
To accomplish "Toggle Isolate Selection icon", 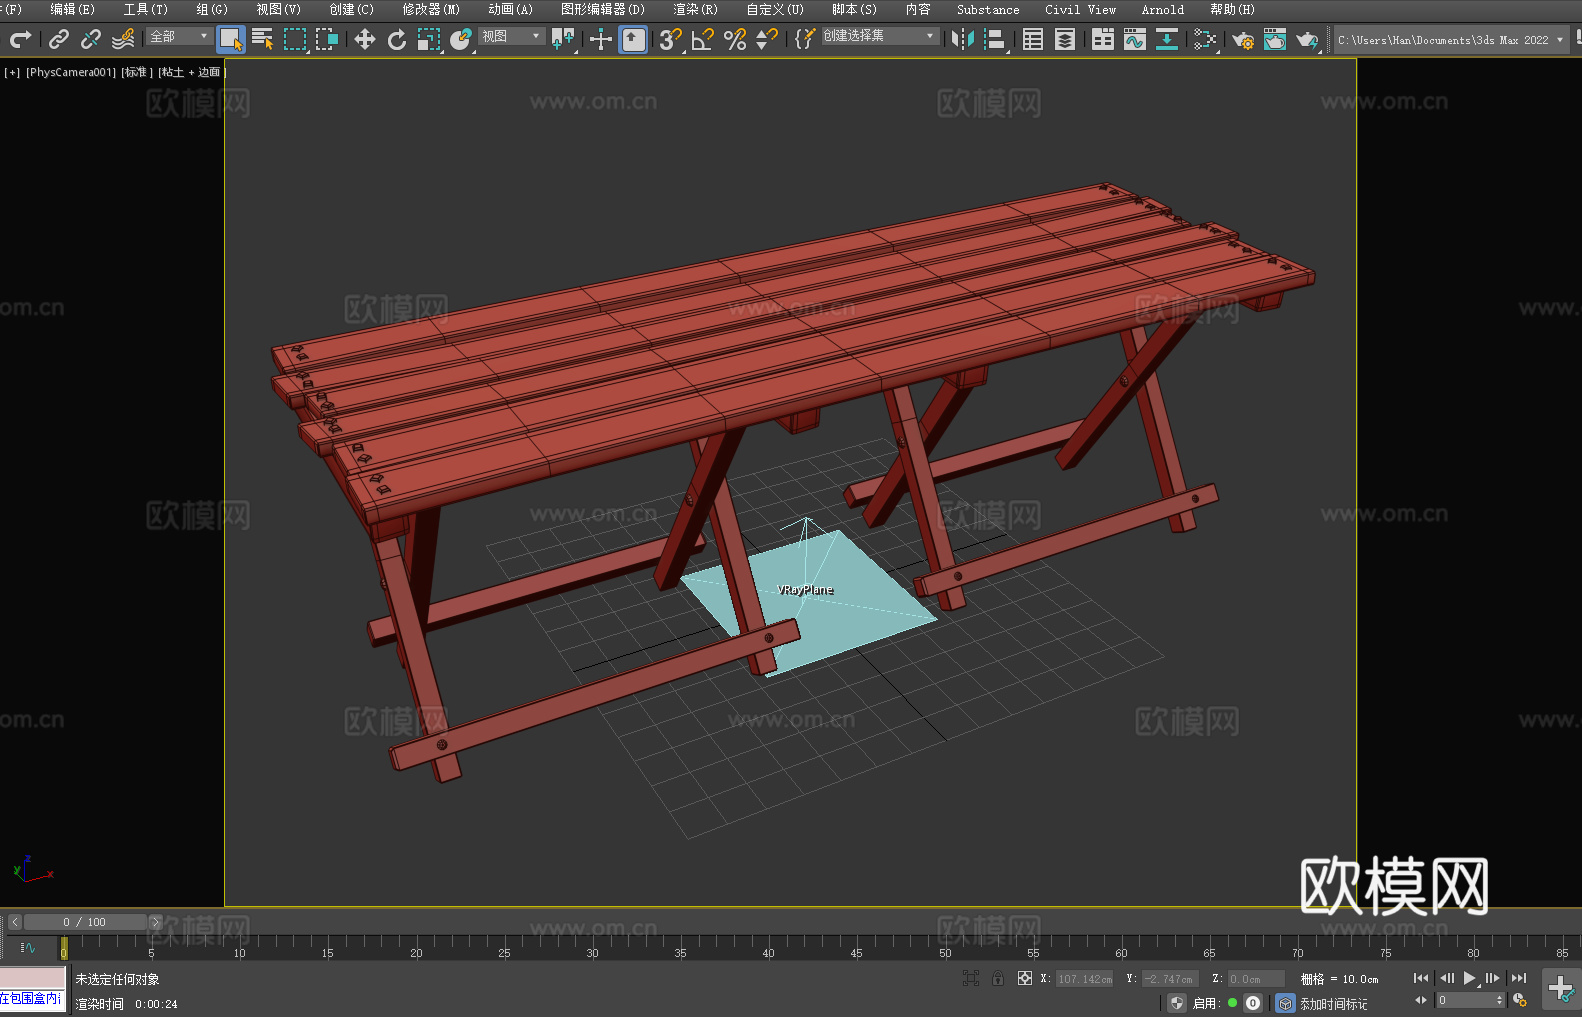I will pyautogui.click(x=970, y=978).
